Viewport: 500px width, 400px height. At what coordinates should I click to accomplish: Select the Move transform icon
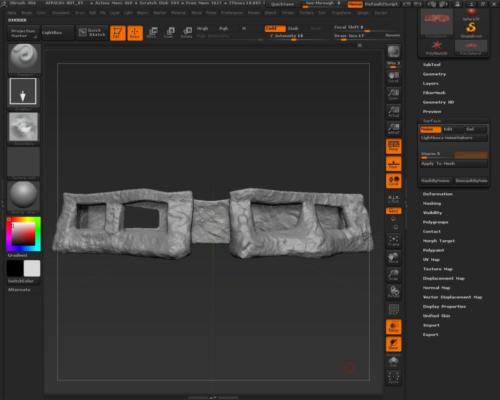pos(153,33)
